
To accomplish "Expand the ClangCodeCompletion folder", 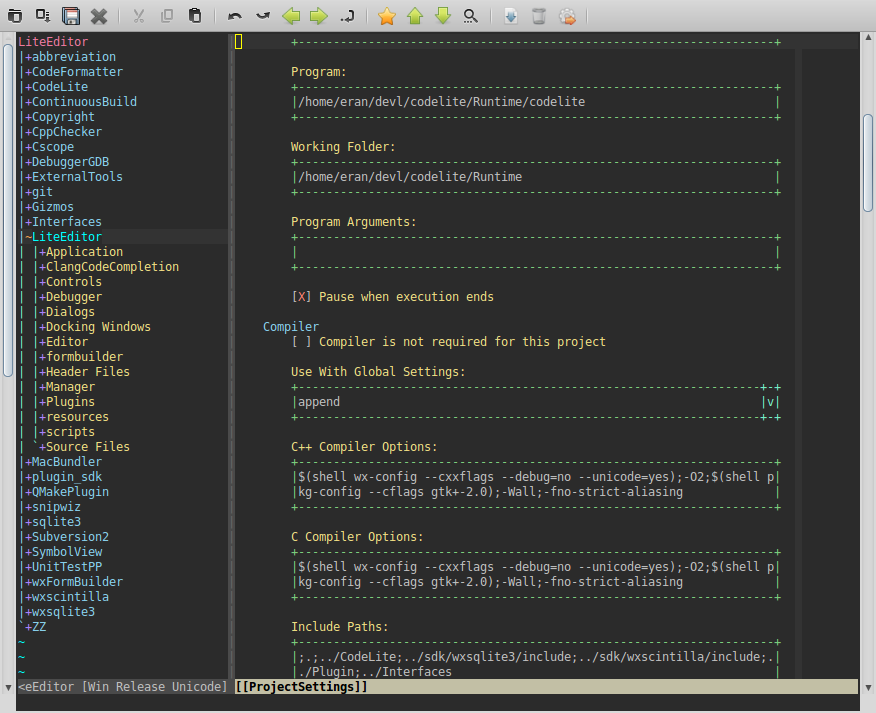I will point(42,267).
